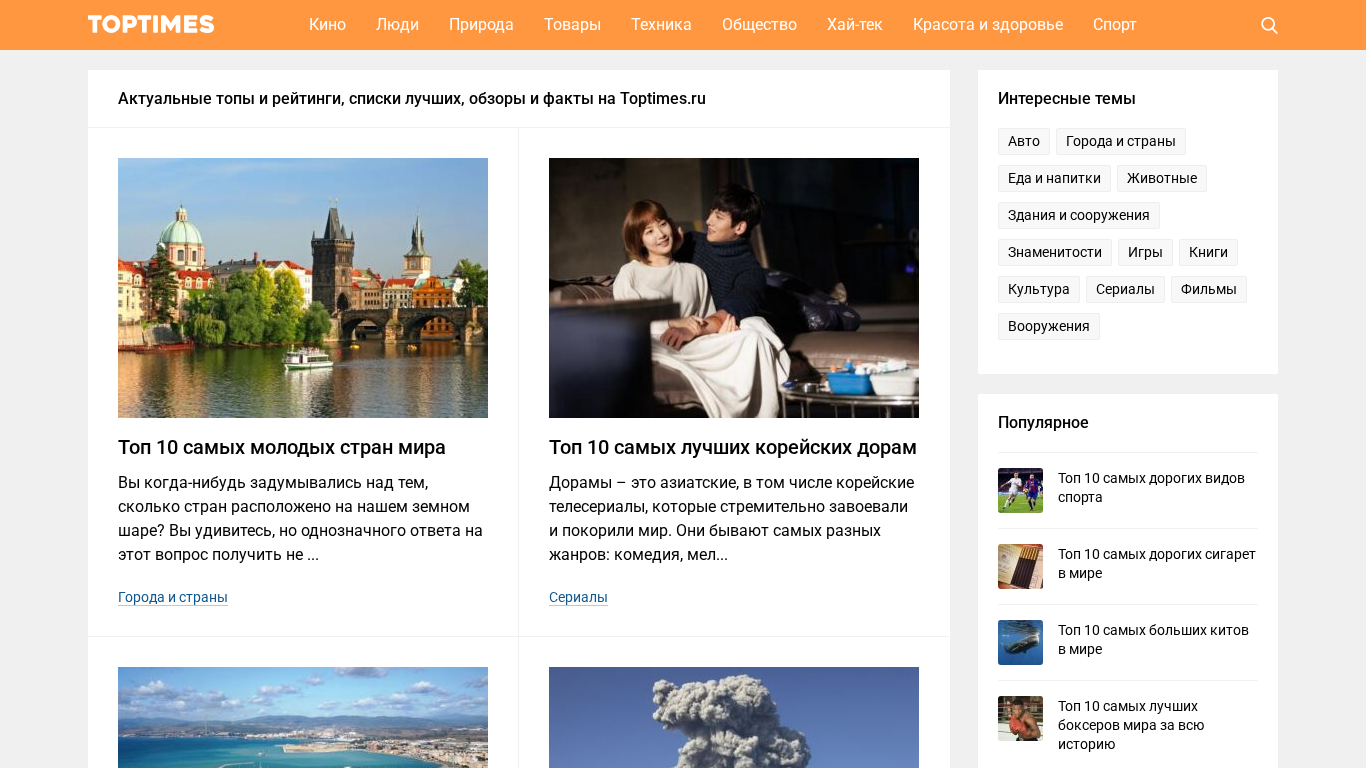Screen dimensions: 1366x768
Task: Navigate to the Спорт section
Action: pyautogui.click(x=1114, y=25)
